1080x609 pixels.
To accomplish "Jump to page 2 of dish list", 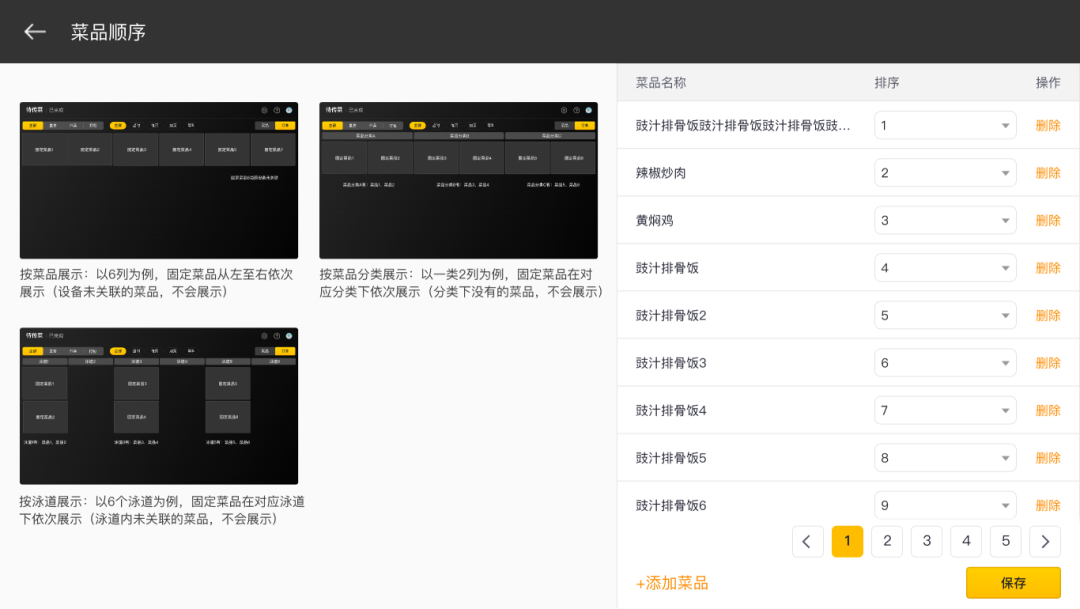I will (887, 541).
